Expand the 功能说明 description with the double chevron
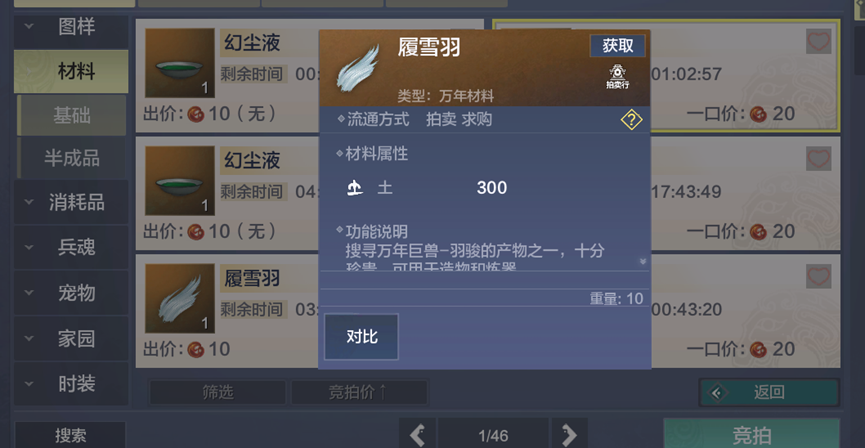Viewport: 865px width, 448px height. (642, 261)
